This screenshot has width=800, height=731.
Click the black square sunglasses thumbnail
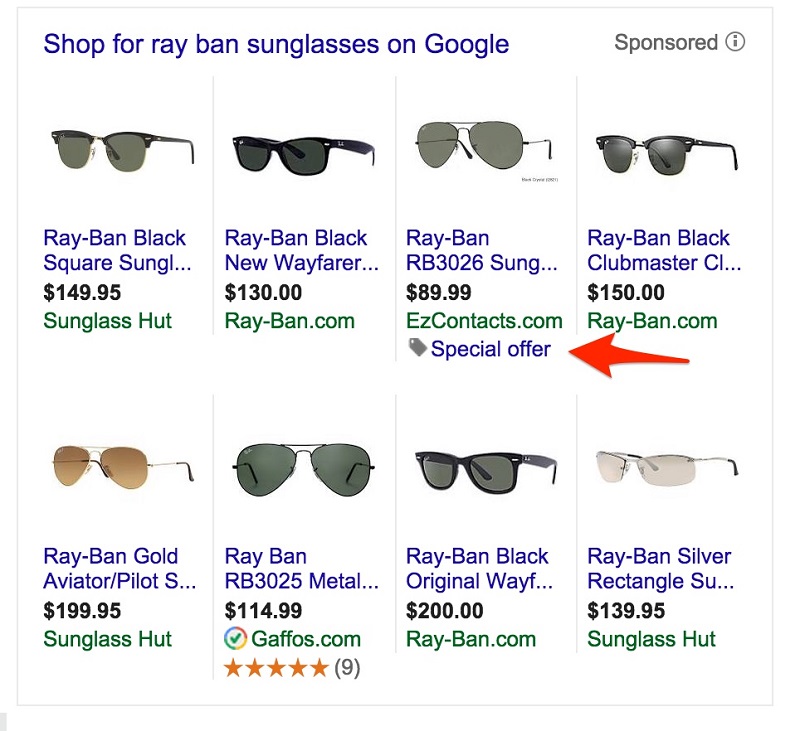(122, 148)
